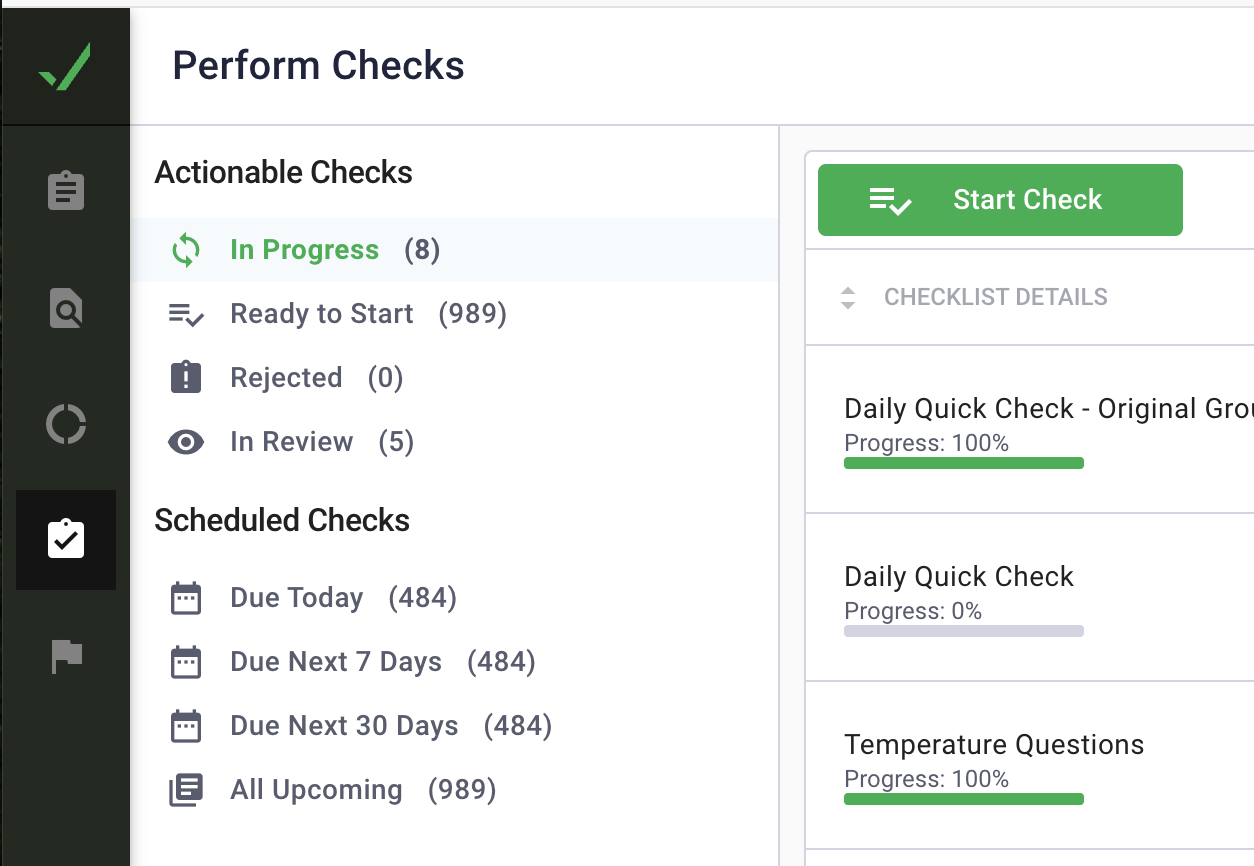Select the clipboard checkmark sidebar icon
Screen dimensions: 1254x866
66,540
